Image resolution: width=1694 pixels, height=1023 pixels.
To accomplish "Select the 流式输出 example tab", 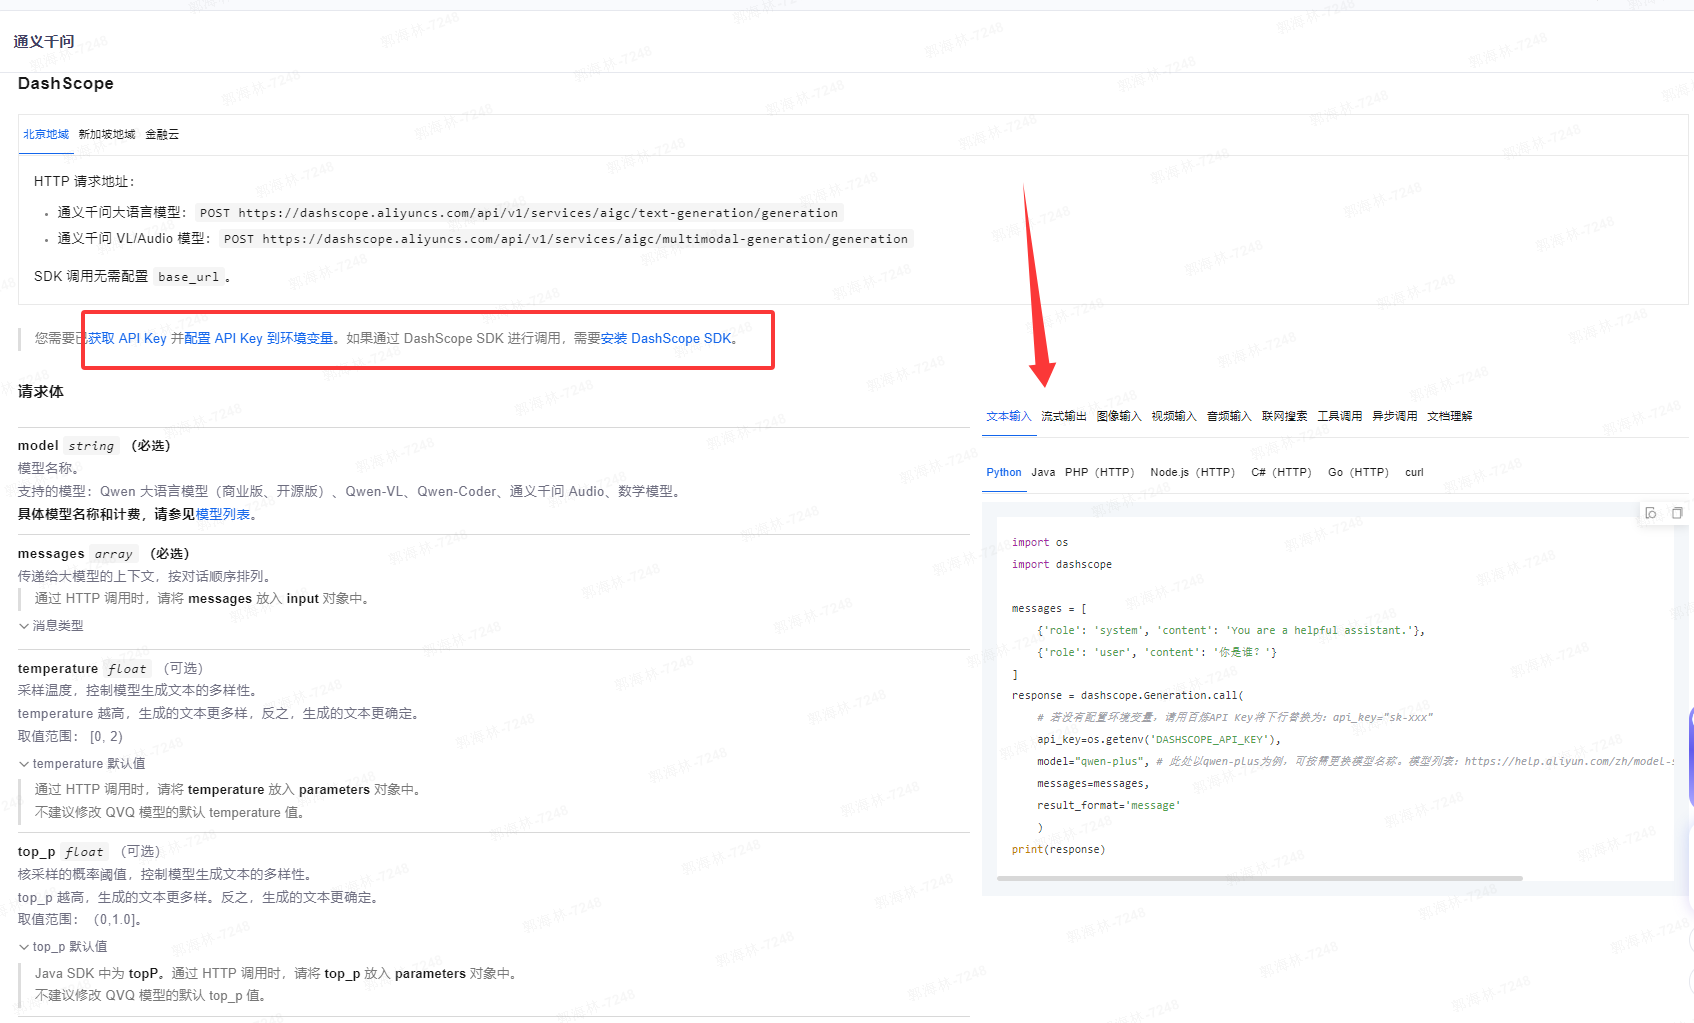I will [x=1063, y=416].
